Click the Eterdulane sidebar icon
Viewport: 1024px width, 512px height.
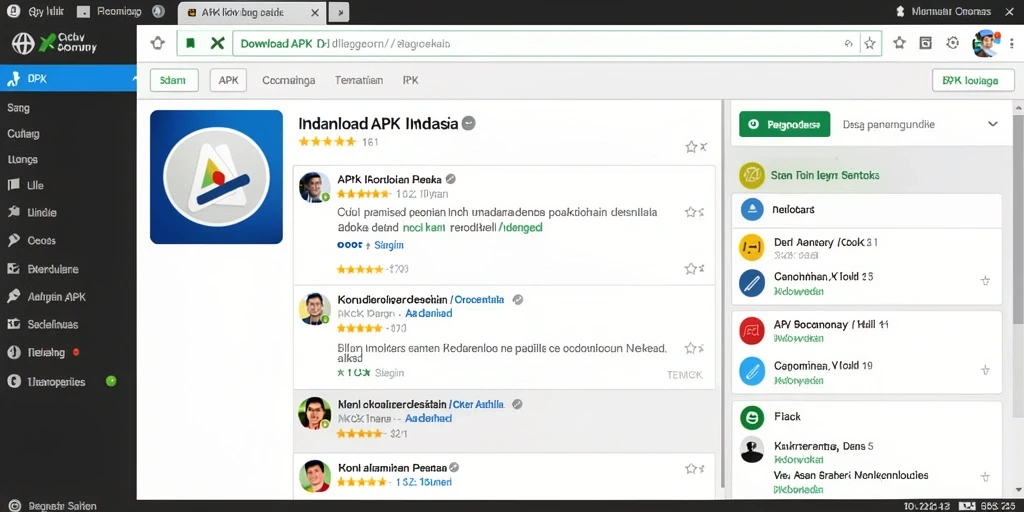click(x=13, y=268)
